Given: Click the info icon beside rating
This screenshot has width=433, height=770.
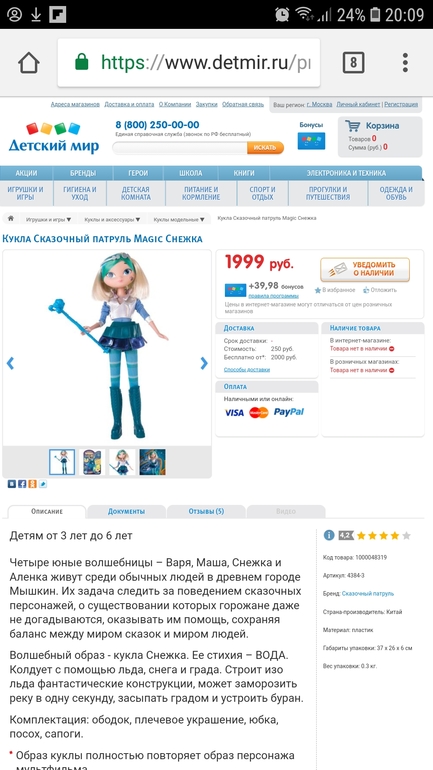Looking at the screenshot, I should pyautogui.click(x=328, y=535).
